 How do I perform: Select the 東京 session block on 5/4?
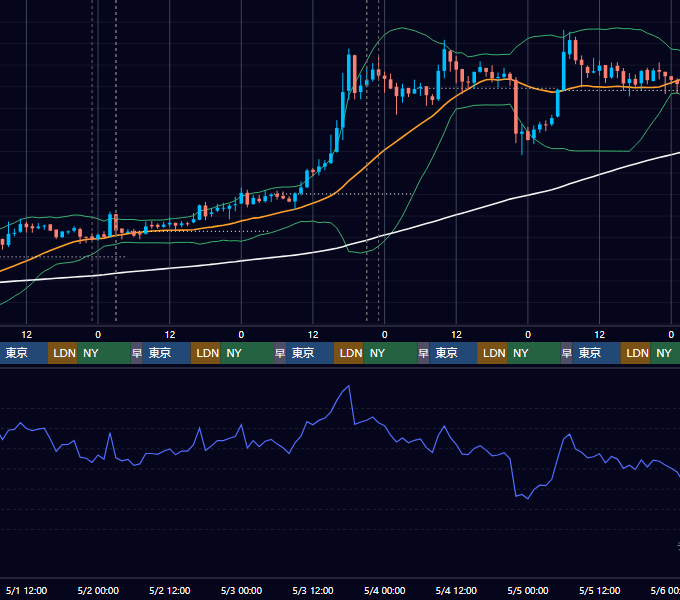coord(453,353)
